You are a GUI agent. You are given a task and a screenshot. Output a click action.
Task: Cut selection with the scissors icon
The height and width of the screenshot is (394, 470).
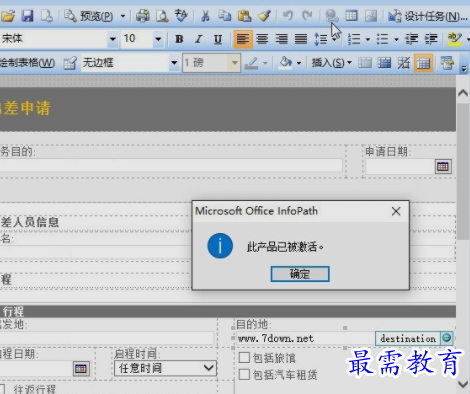tap(205, 16)
